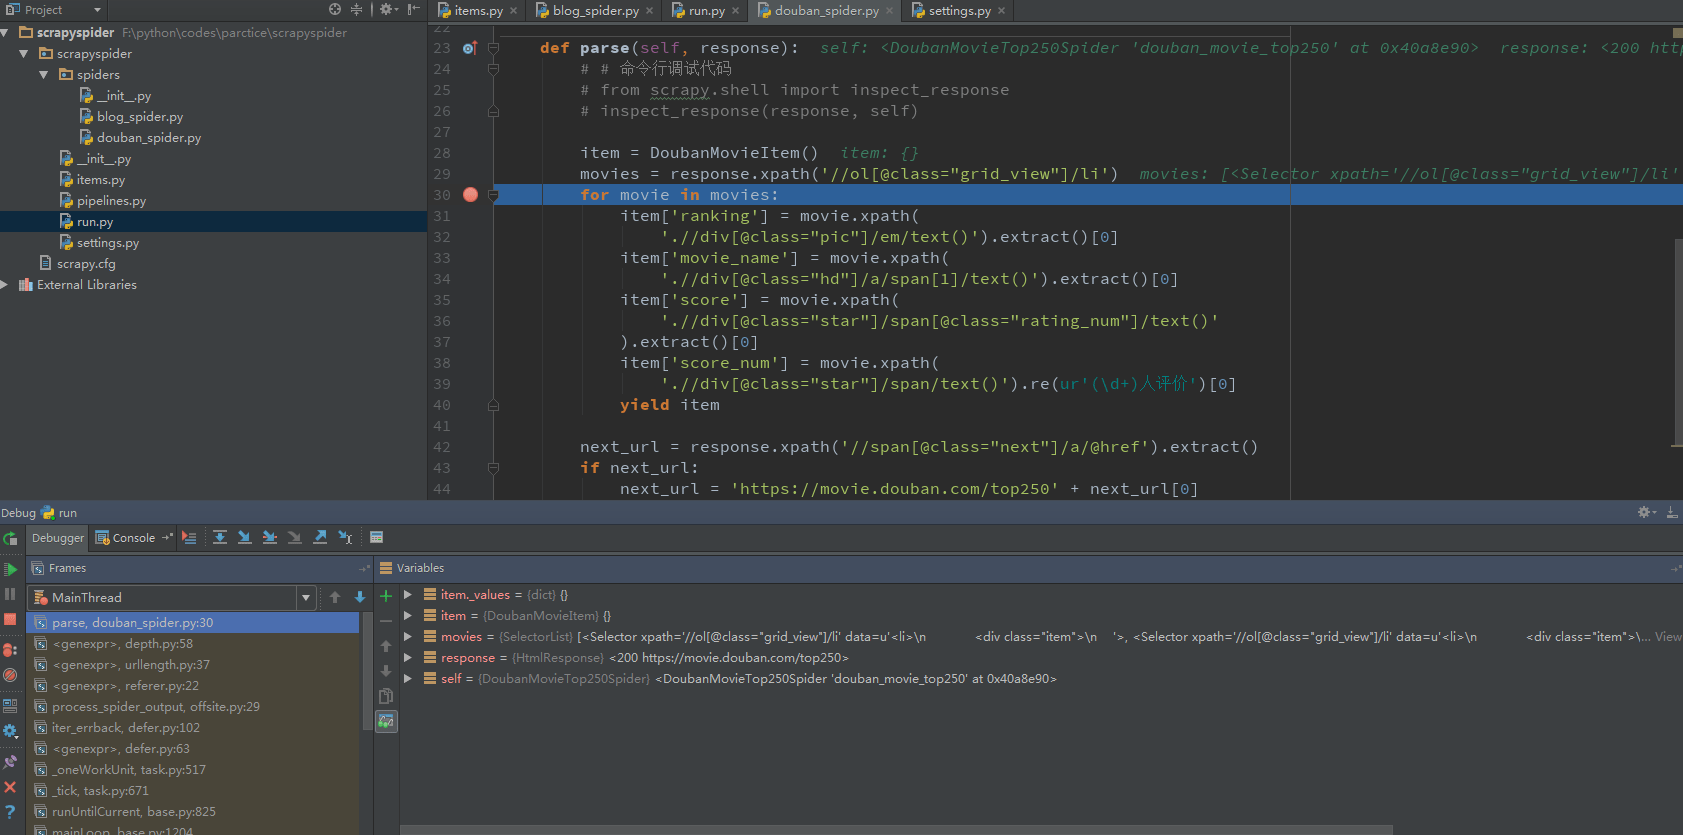The image size is (1683, 835).
Task: Click the View link for movies value
Action: 1667,637
